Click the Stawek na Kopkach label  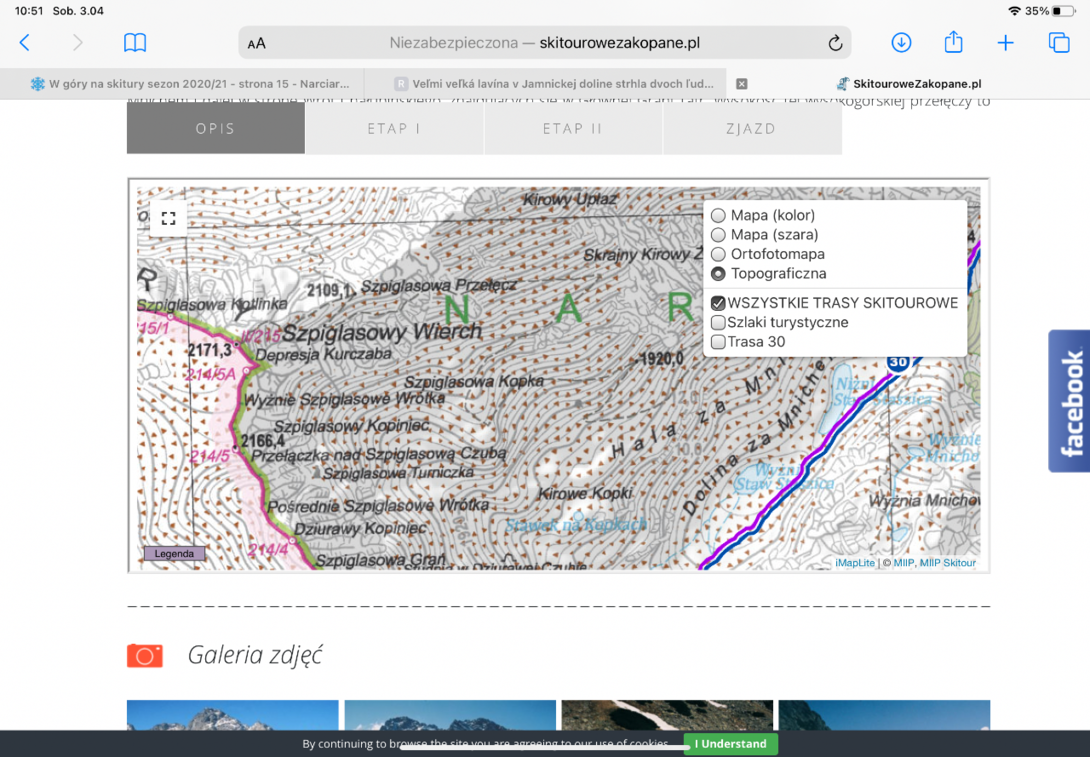pos(576,525)
